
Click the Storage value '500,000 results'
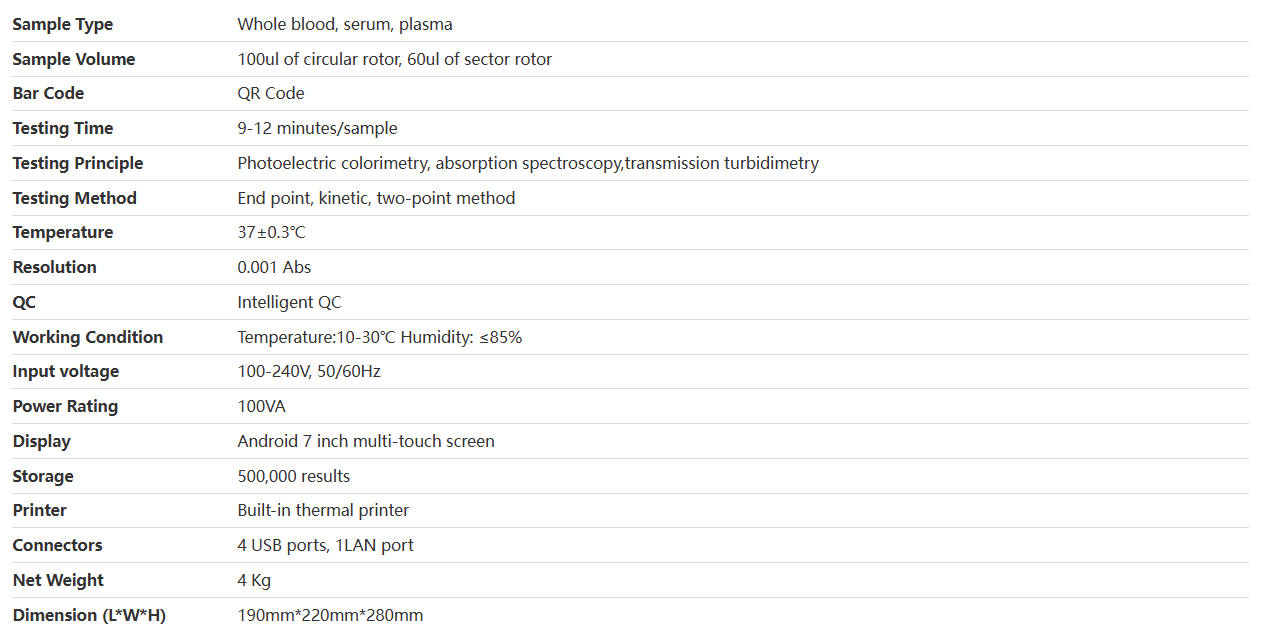point(294,476)
